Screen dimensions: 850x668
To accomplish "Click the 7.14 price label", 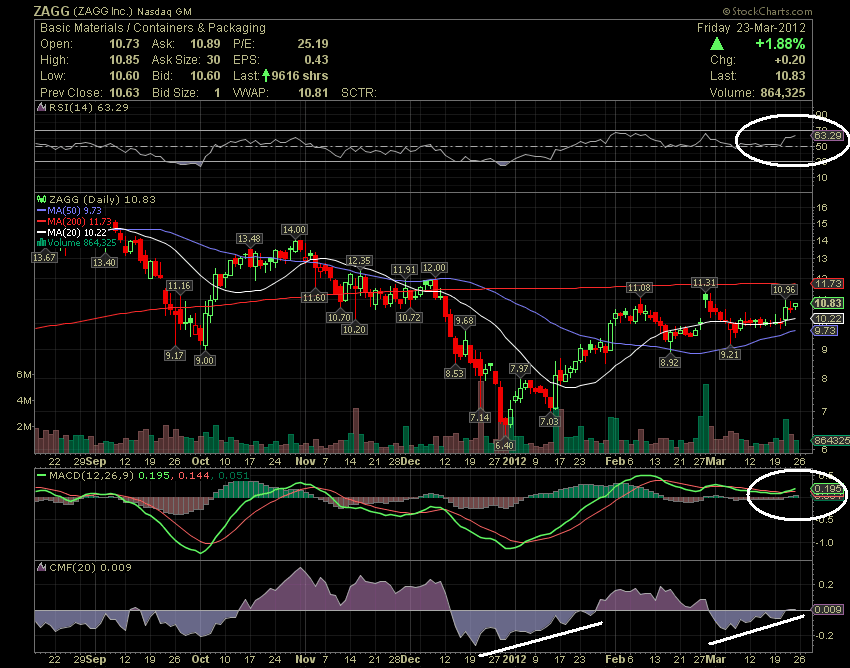I will click(x=480, y=417).
